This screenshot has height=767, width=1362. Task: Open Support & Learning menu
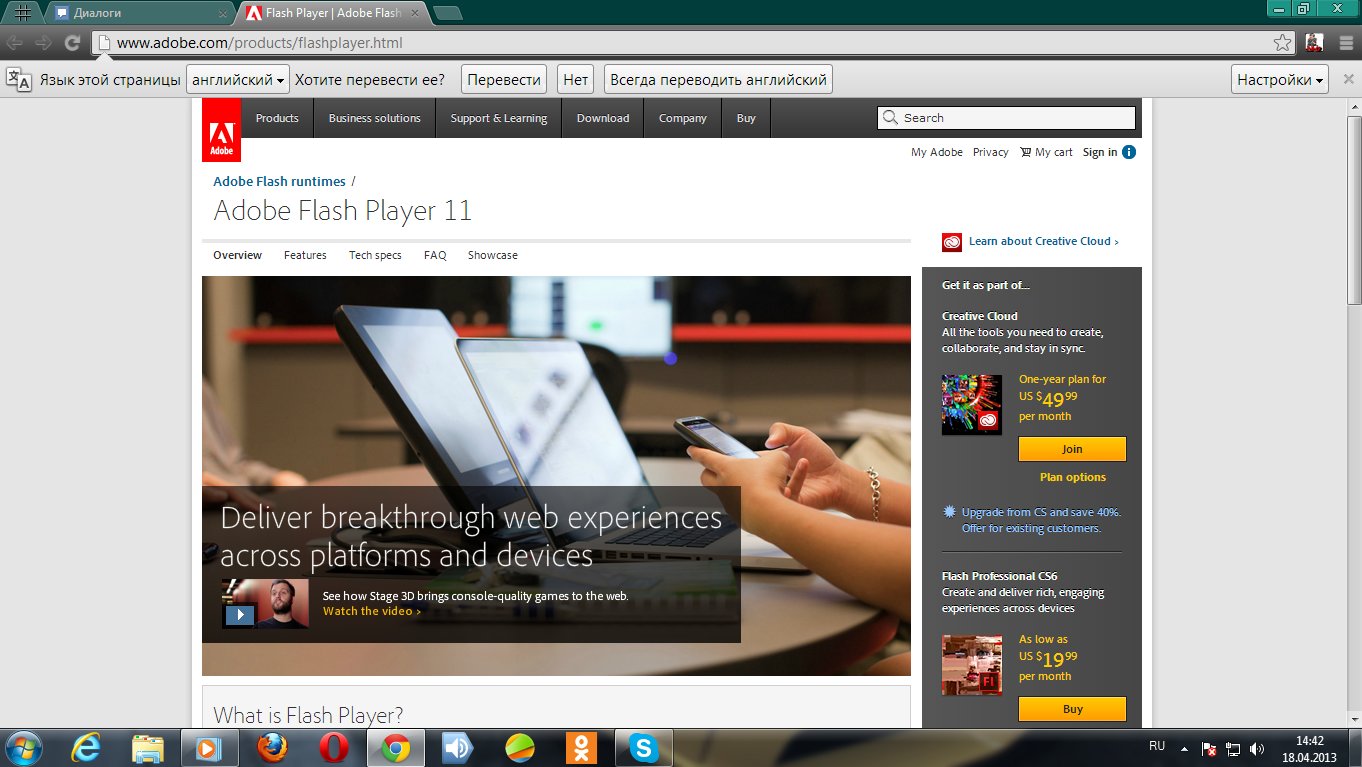(498, 118)
